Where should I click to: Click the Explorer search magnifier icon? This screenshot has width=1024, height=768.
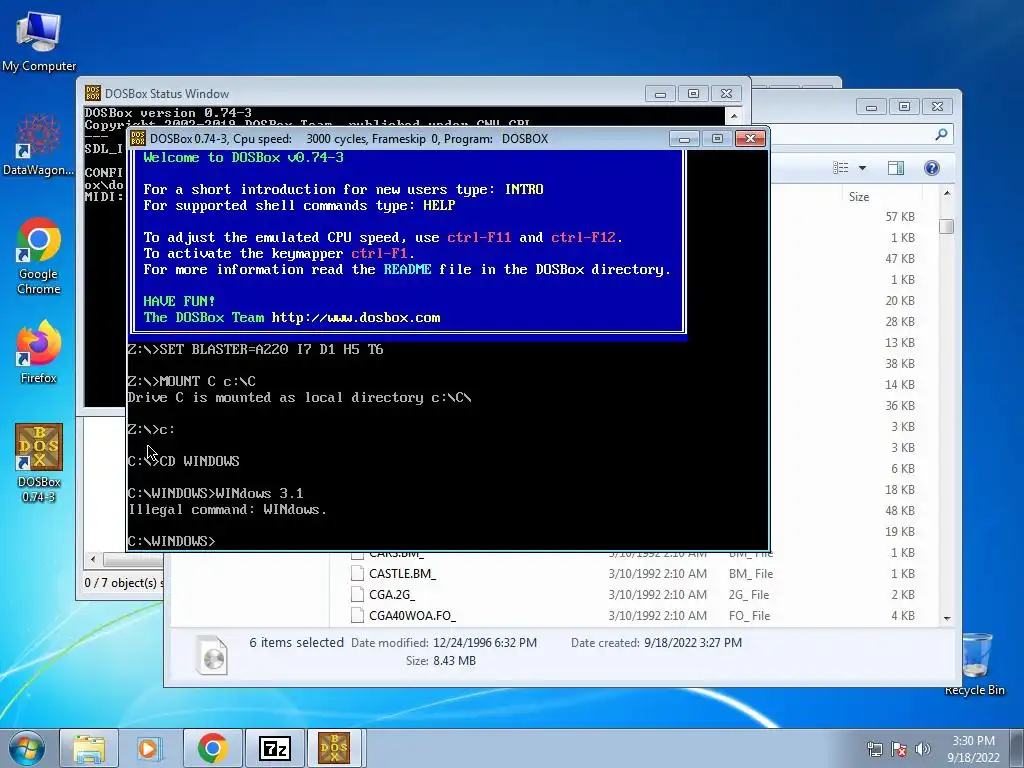[x=941, y=135]
